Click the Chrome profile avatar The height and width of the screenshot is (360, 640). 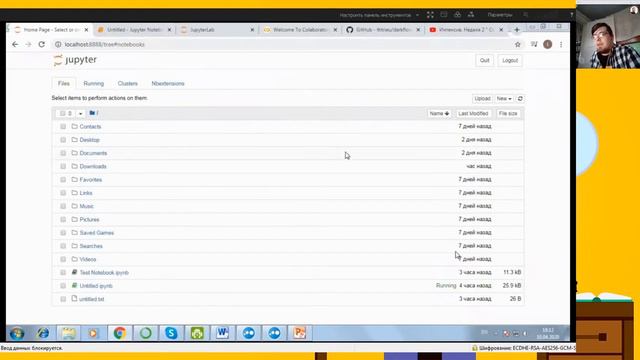point(548,44)
